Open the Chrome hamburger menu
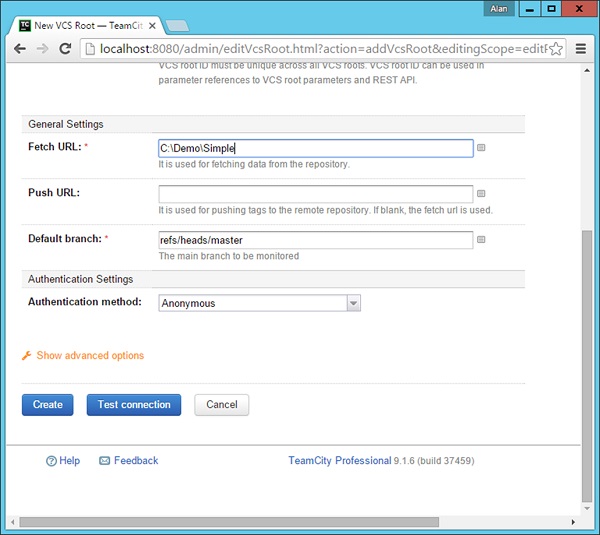Screen dimensions: 600x535 coord(581,48)
